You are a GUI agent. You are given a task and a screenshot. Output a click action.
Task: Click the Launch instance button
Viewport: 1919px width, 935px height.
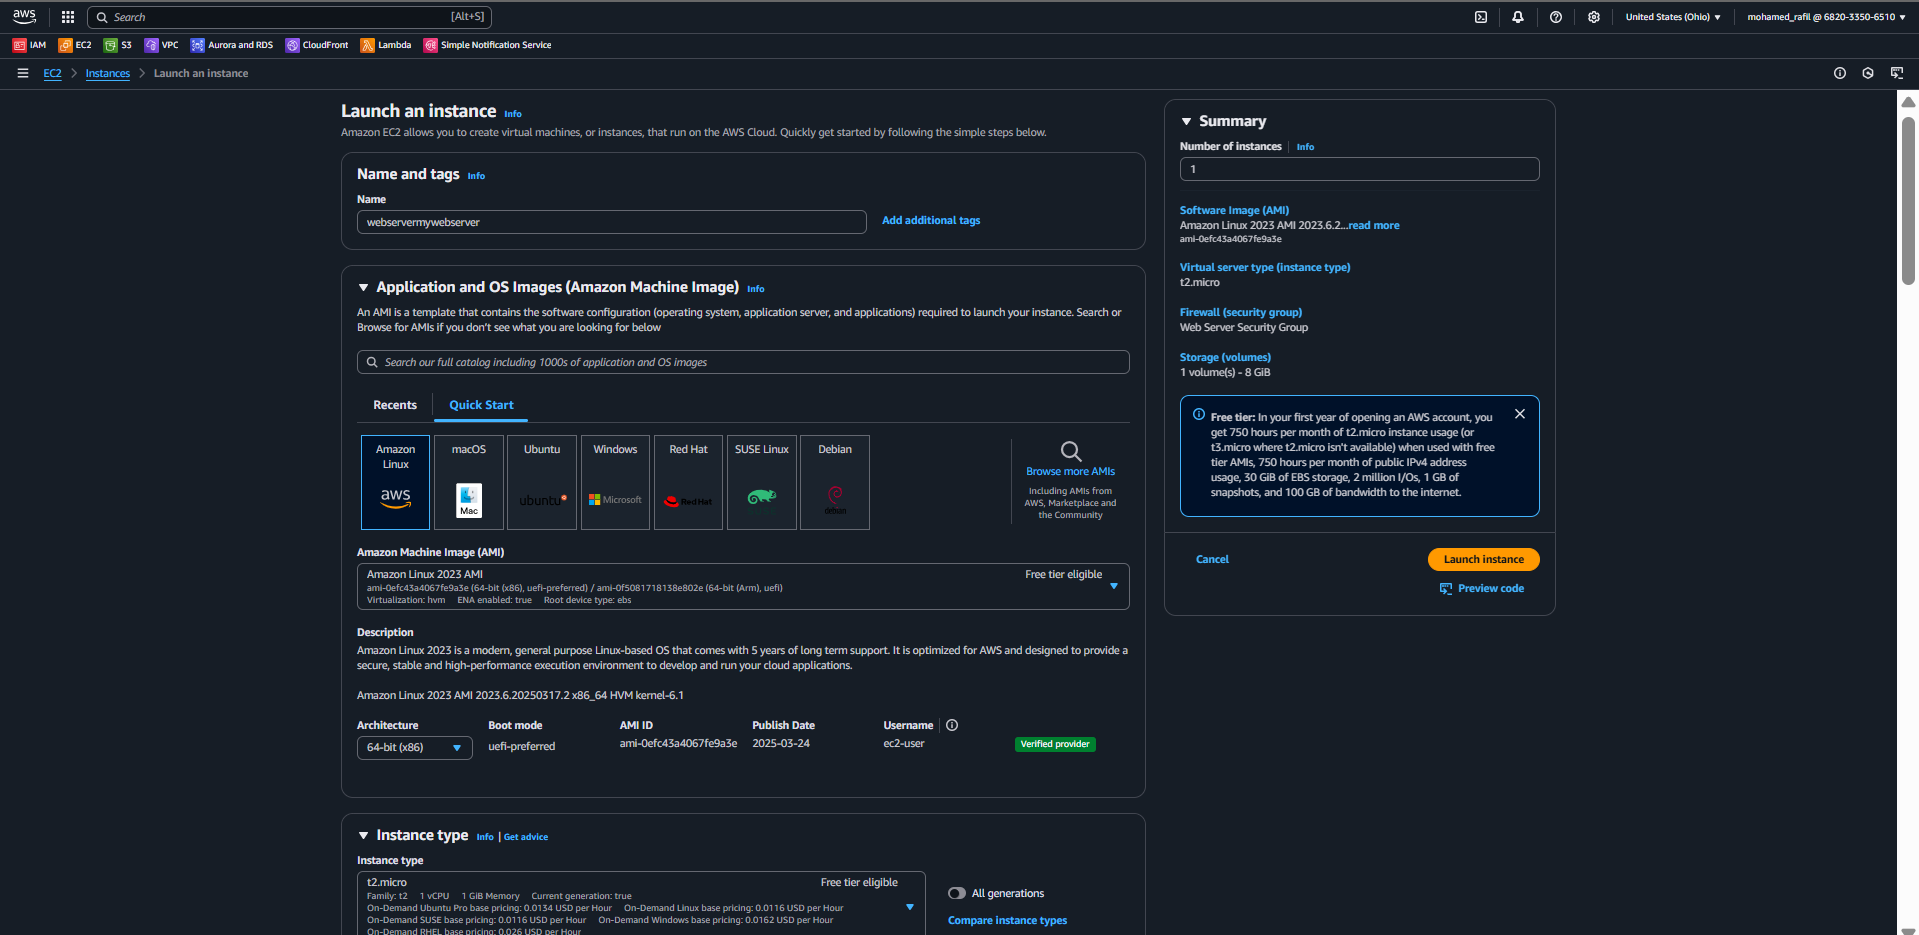[x=1483, y=559]
